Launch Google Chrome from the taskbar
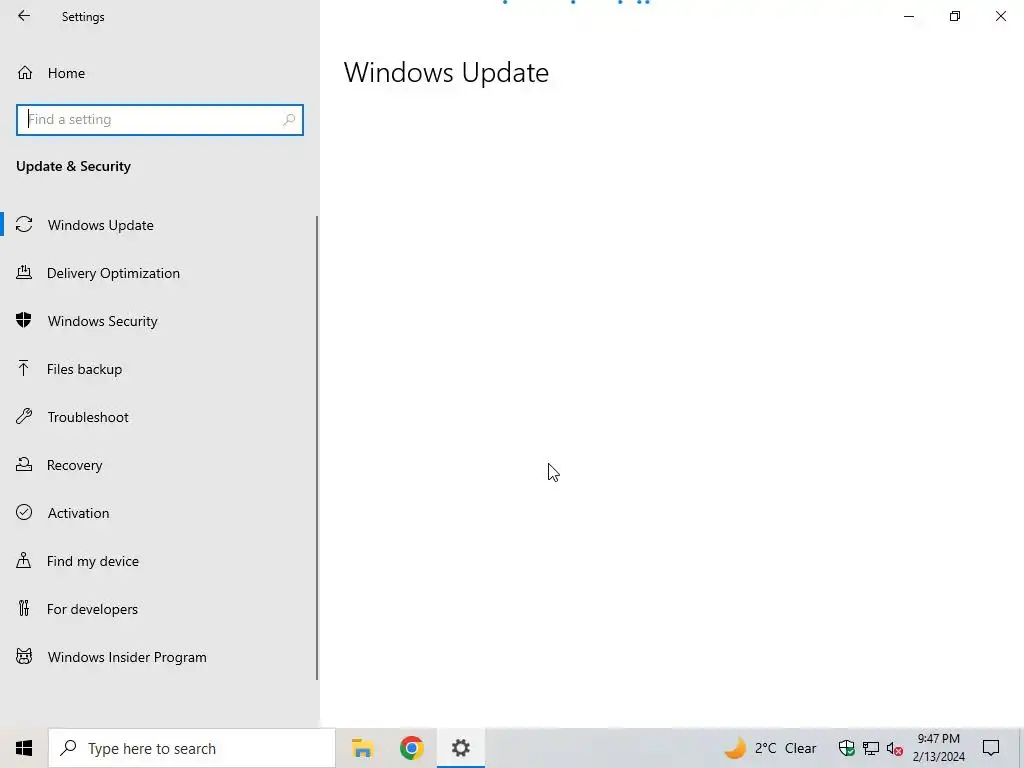This screenshot has height=768, width=1024. coord(411,748)
